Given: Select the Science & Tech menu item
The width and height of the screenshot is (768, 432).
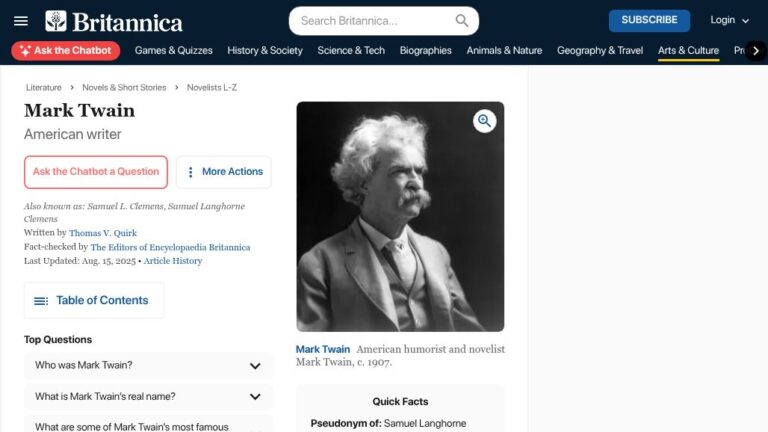Looking at the screenshot, I should tap(351, 50).
